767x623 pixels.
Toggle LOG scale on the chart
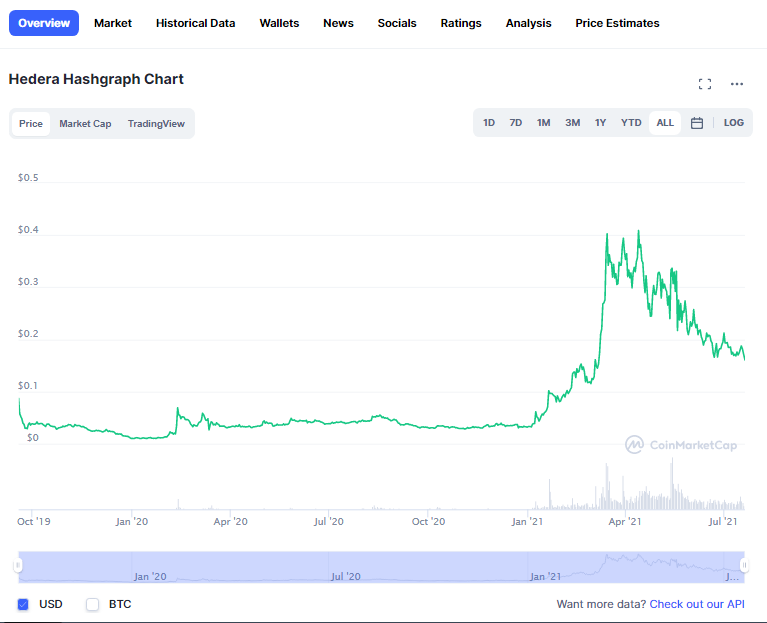tap(733, 123)
